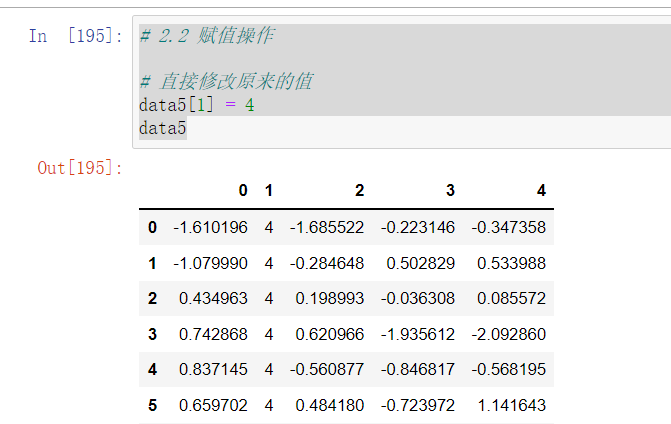Viewport: 671px width, 424px height.
Task: Select cell value 0.198993
Action: tap(330, 298)
